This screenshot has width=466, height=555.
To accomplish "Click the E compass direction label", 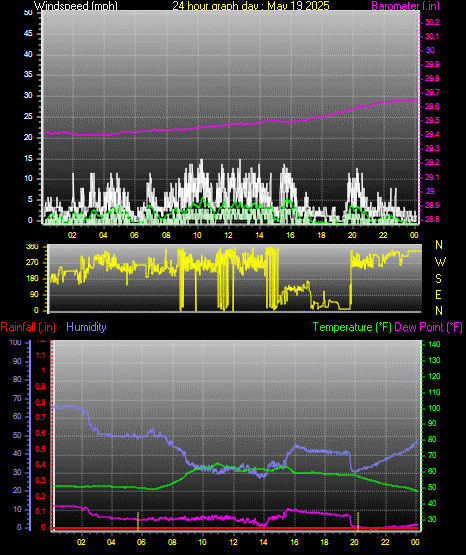I will pos(438,294).
